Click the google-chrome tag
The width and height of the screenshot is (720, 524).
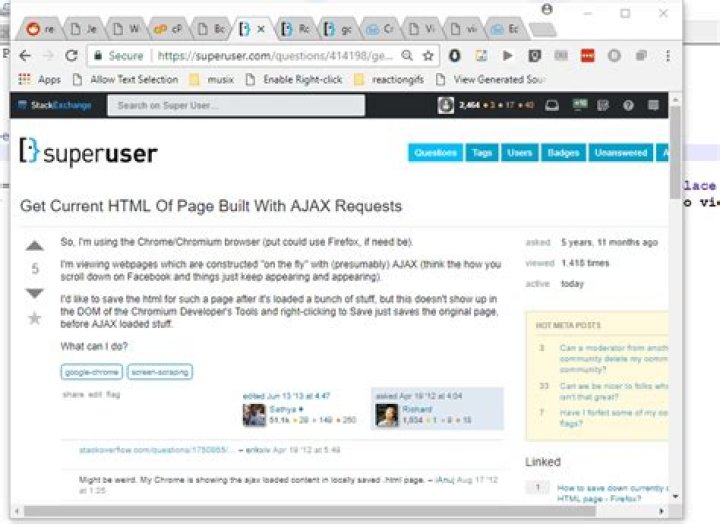click(92, 372)
